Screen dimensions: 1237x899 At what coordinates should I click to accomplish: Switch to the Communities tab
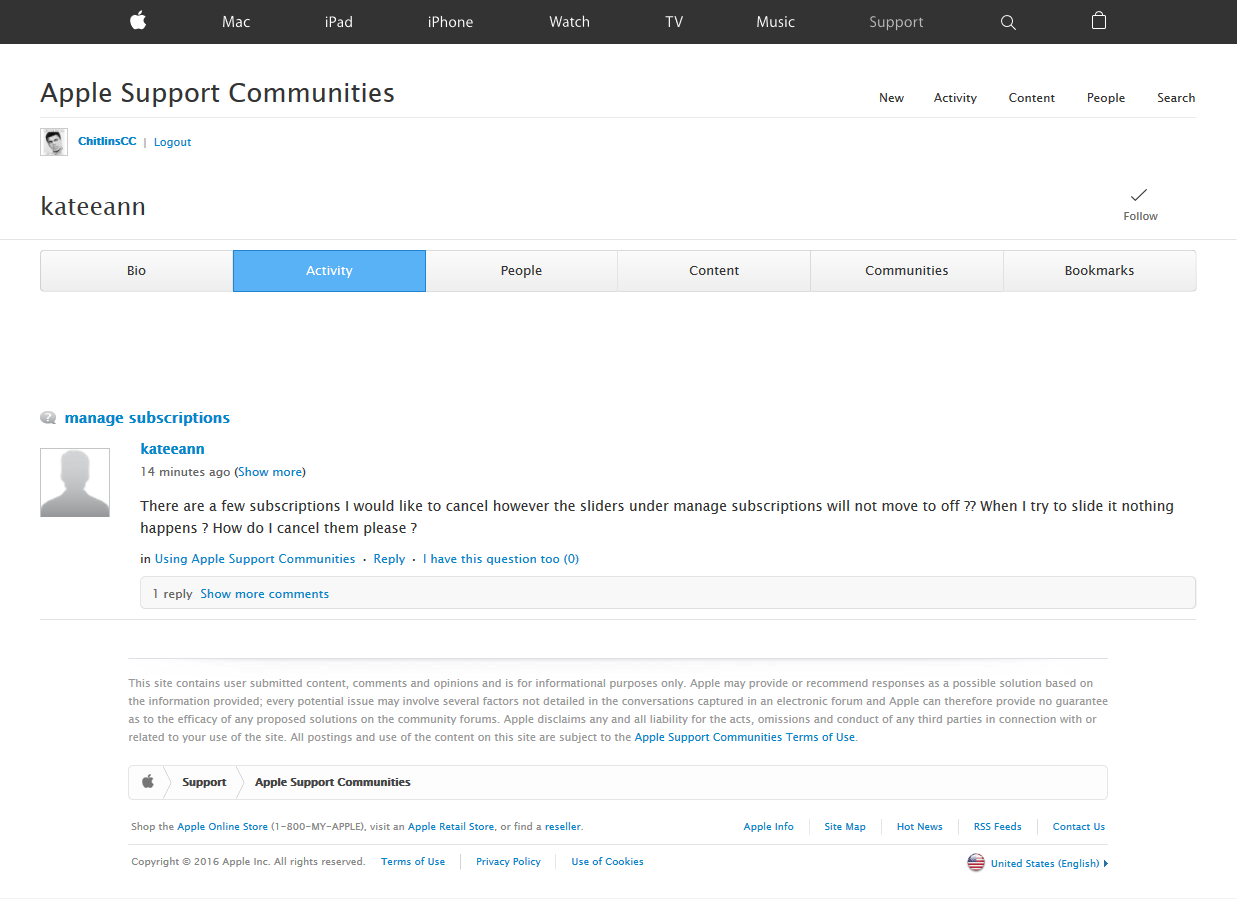click(x=907, y=271)
